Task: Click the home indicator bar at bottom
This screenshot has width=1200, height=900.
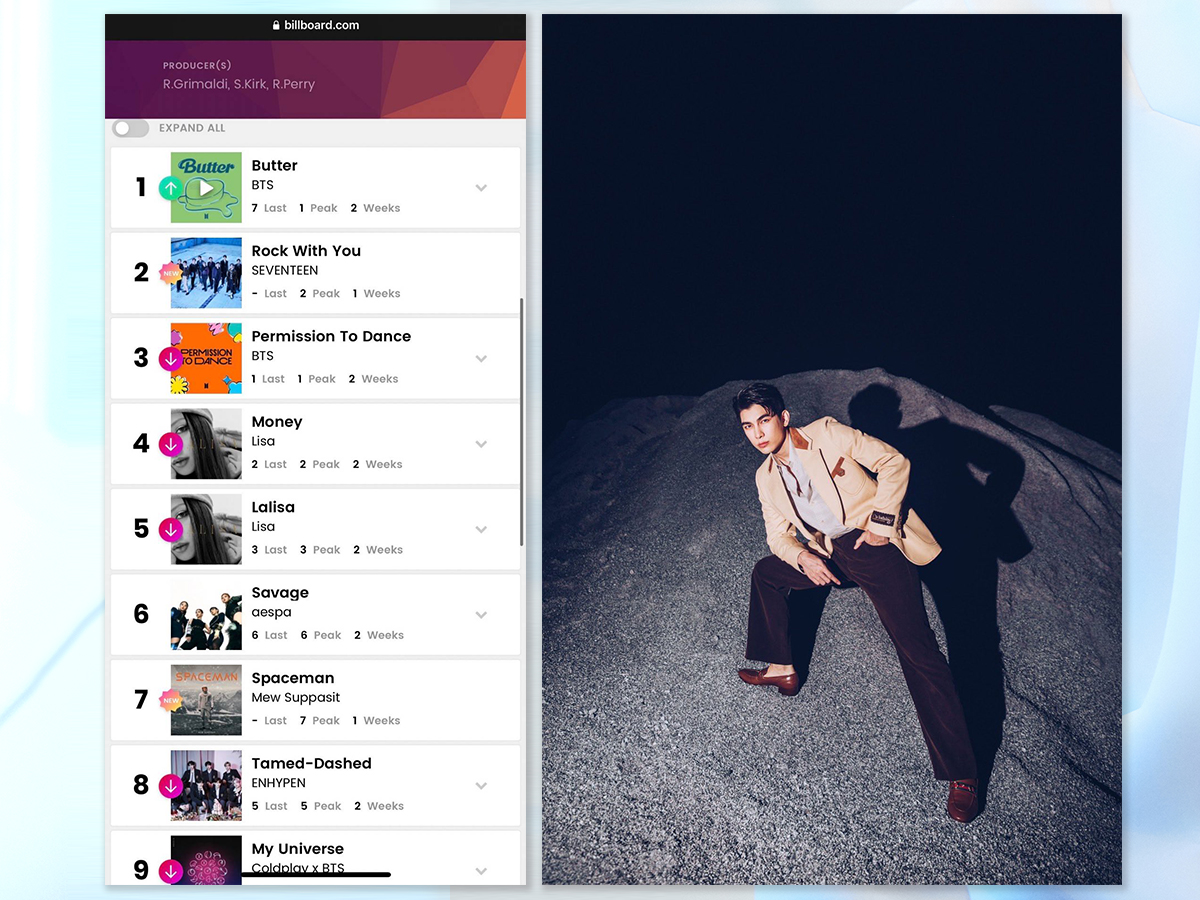Action: (x=316, y=875)
